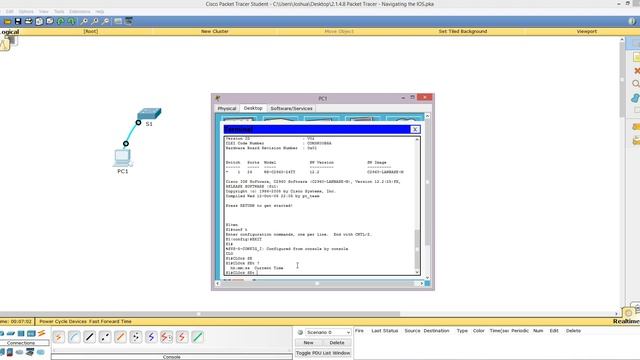Switch to the Desktop tab in PC1 window
The image size is (640, 360).
click(x=253, y=108)
